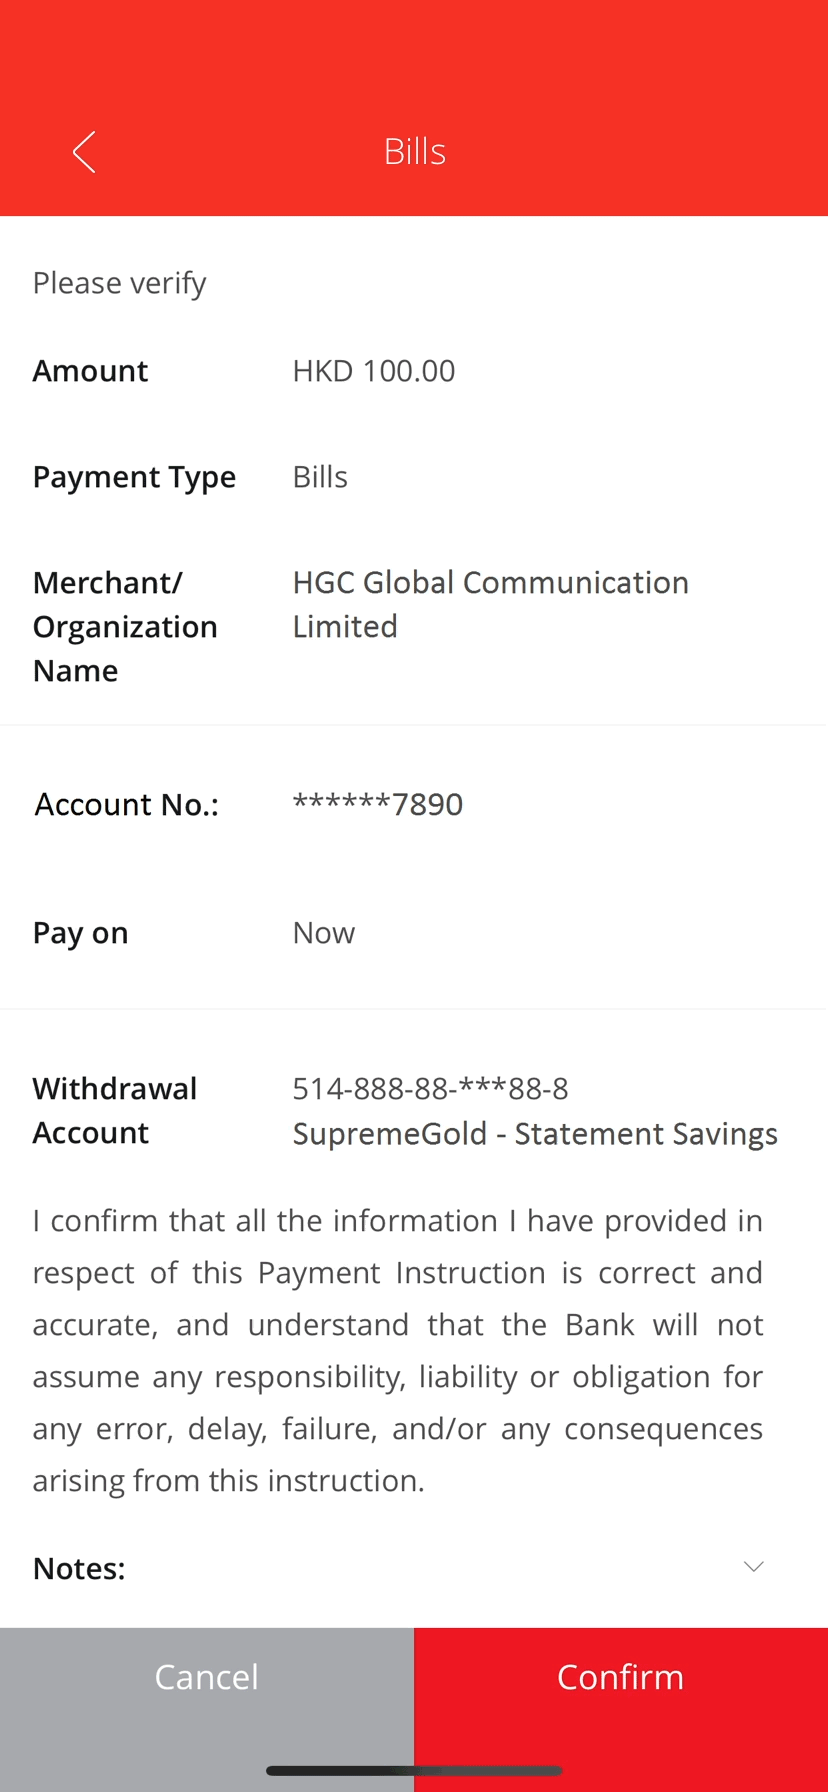Select the red header bar's navigation icon
The height and width of the screenshot is (1792, 828).
click(x=83, y=151)
